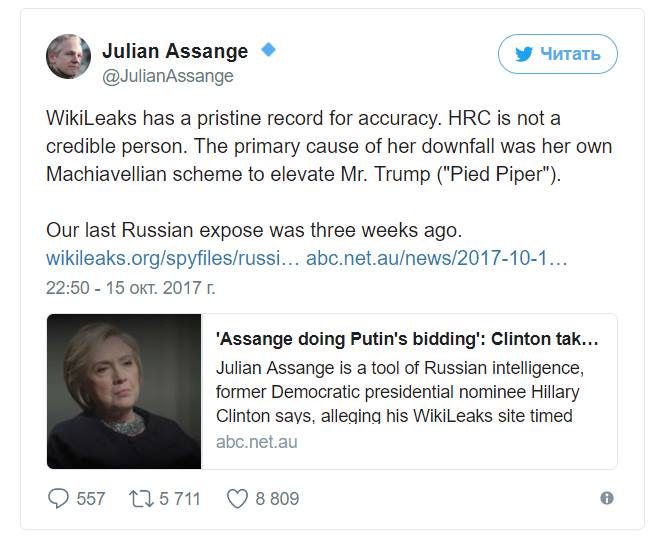
Task: Click the 8 809 likes count
Action: 277,498
